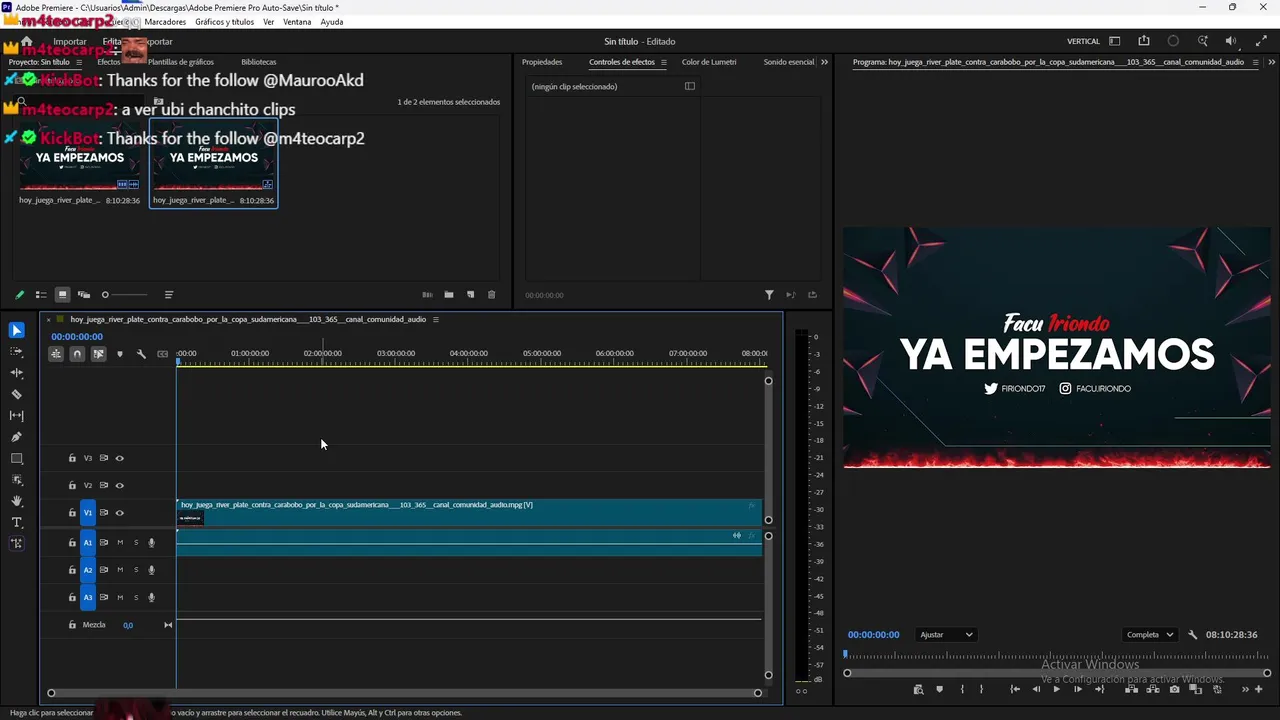This screenshot has height=720, width=1280.
Task: Solo track A2 with S button
Action: tap(136, 570)
